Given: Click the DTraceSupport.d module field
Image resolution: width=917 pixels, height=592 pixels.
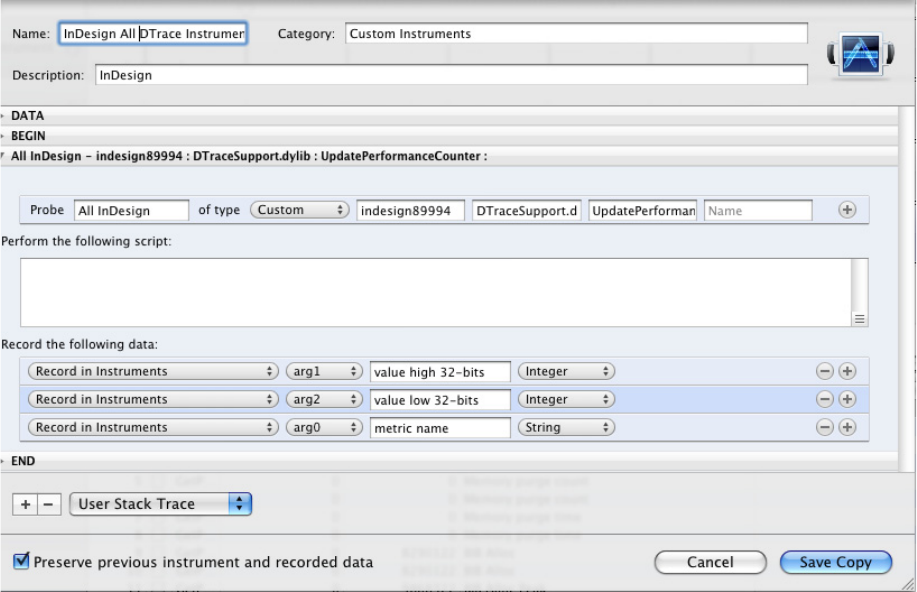Looking at the screenshot, I should click(526, 211).
